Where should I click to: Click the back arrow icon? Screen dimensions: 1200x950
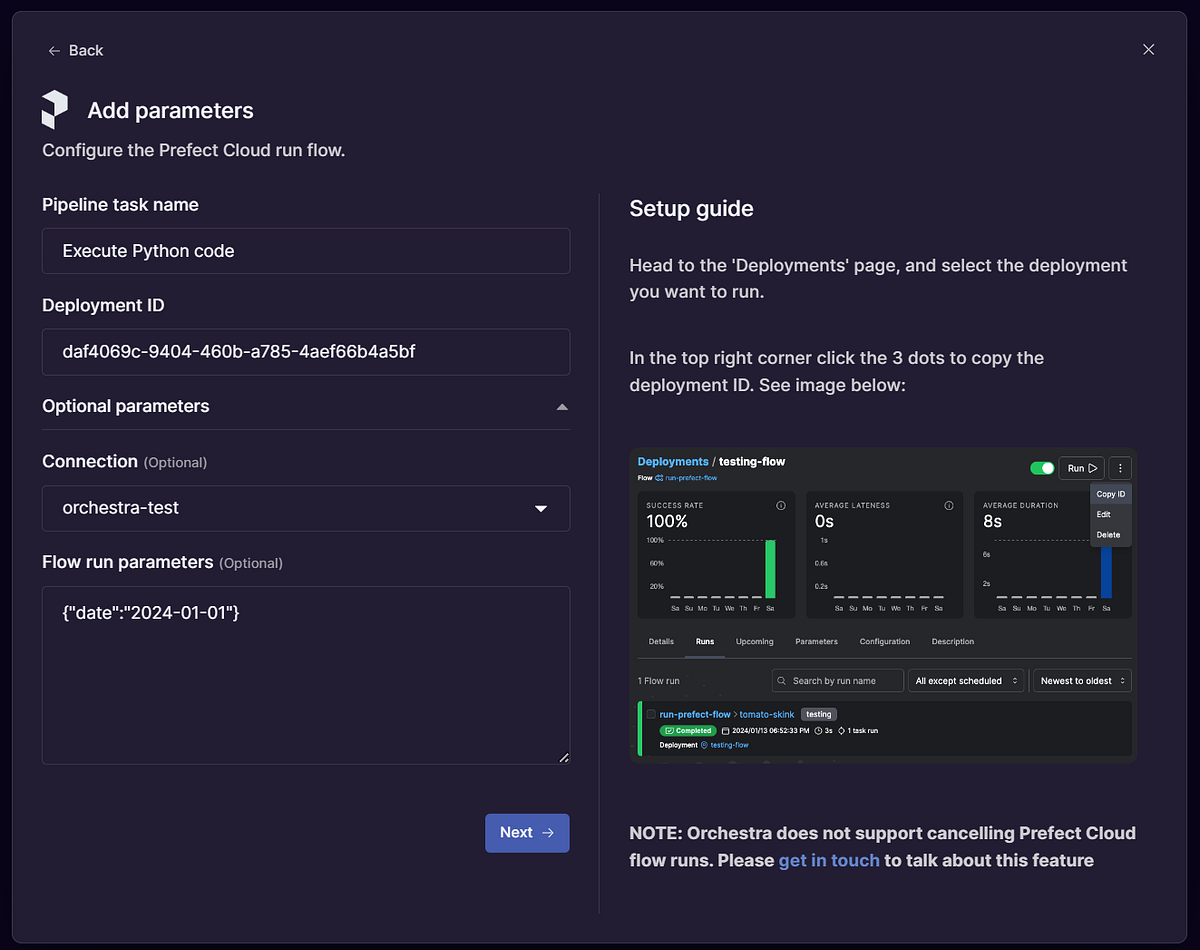(x=54, y=50)
